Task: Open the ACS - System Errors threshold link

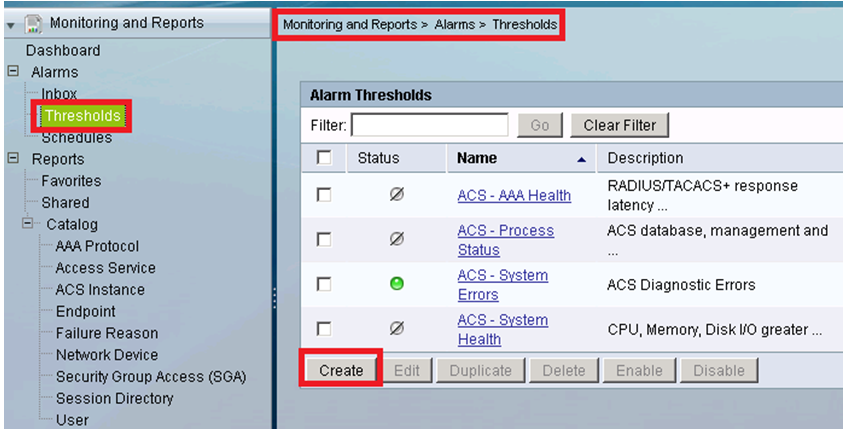Action: coord(502,285)
